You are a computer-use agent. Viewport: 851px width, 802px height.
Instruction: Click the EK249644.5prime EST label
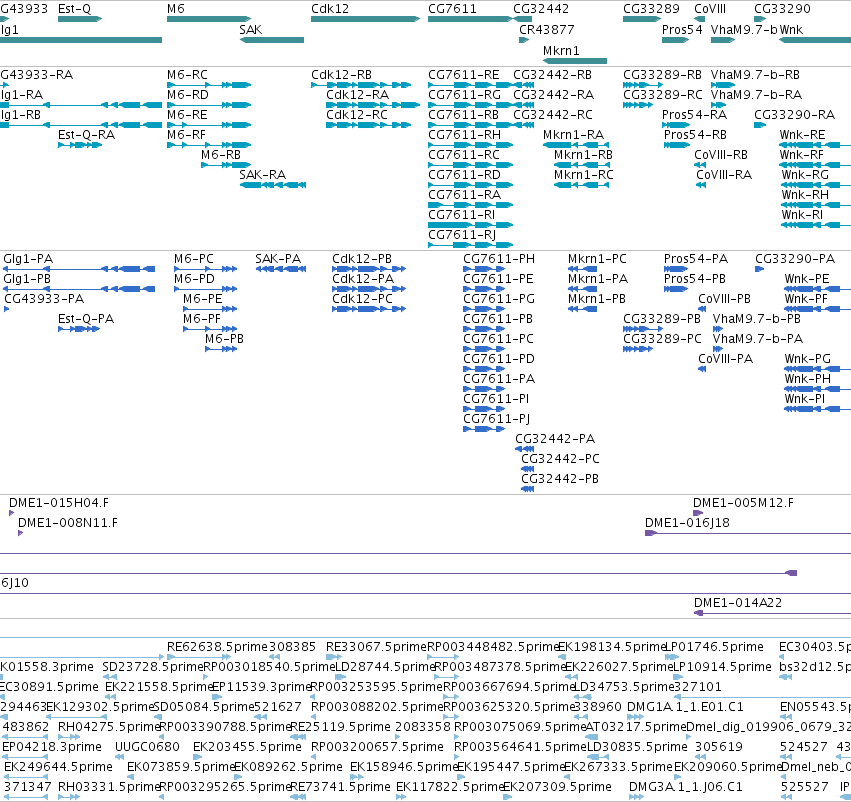(59, 766)
